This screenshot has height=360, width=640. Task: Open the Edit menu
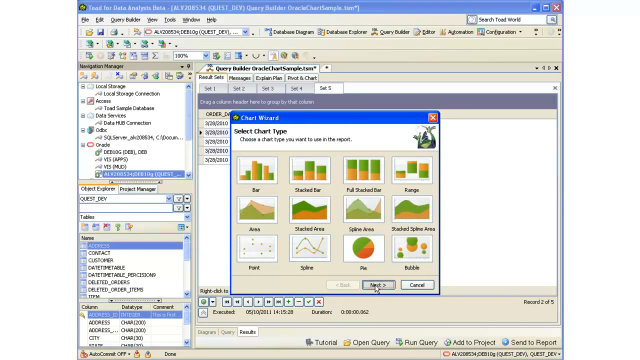click(x=100, y=20)
